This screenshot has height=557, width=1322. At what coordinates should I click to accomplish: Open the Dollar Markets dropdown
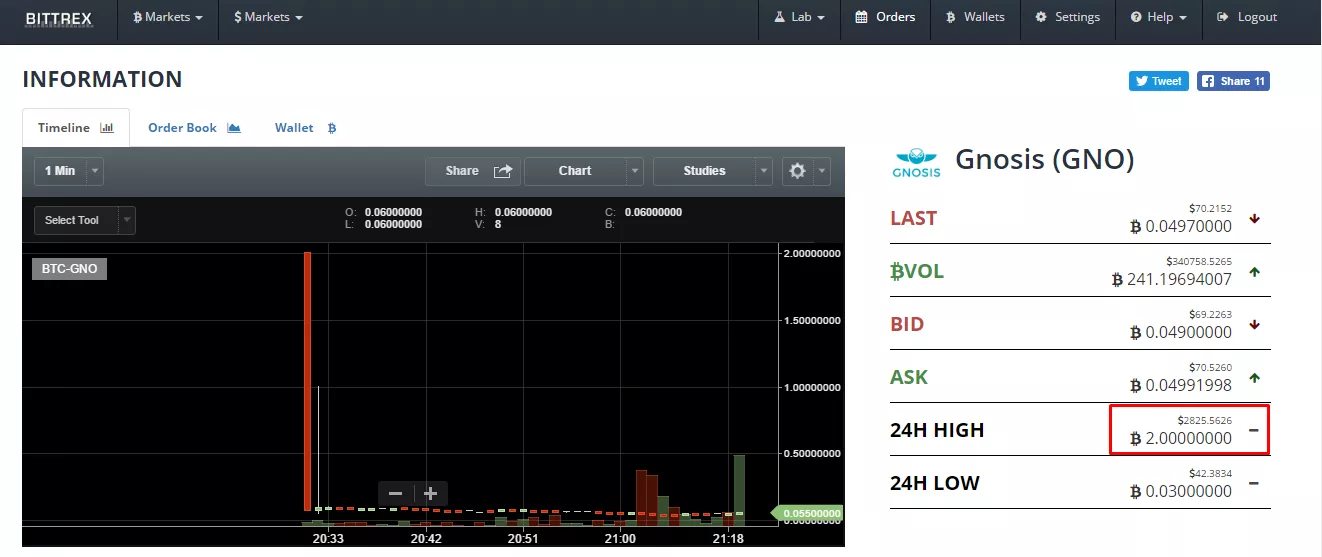[x=267, y=17]
